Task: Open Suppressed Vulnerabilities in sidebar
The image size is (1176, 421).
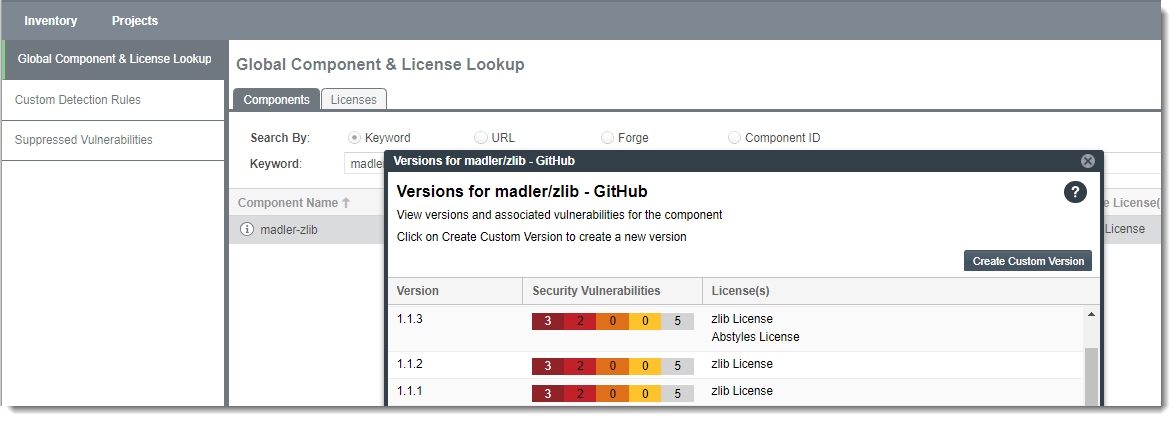Action: click(84, 140)
